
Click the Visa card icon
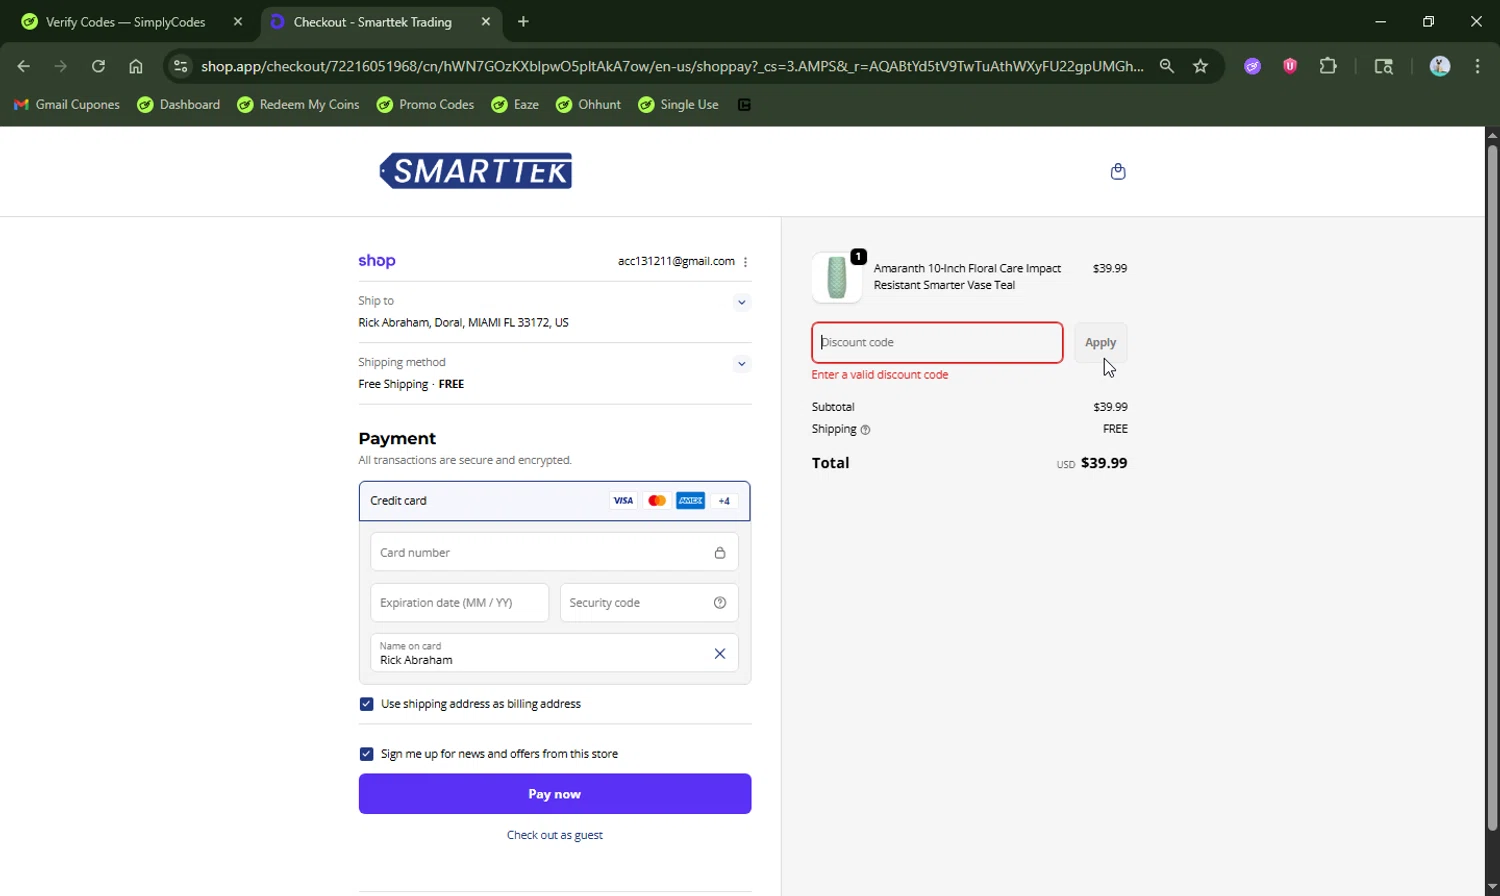pos(623,501)
